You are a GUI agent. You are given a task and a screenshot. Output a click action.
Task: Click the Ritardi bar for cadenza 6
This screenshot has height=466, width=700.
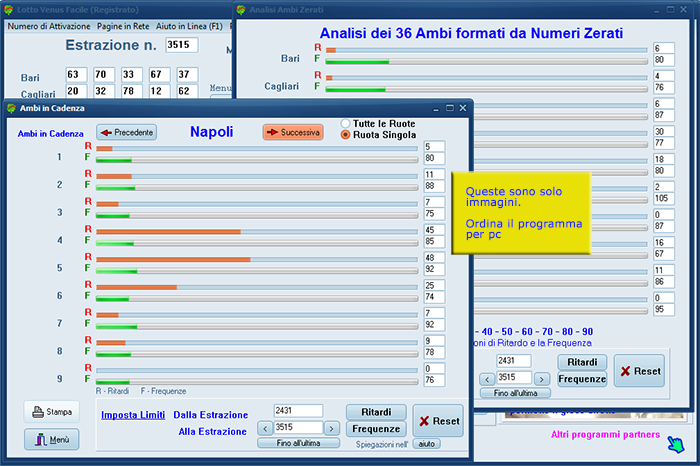pyautogui.click(x=257, y=287)
